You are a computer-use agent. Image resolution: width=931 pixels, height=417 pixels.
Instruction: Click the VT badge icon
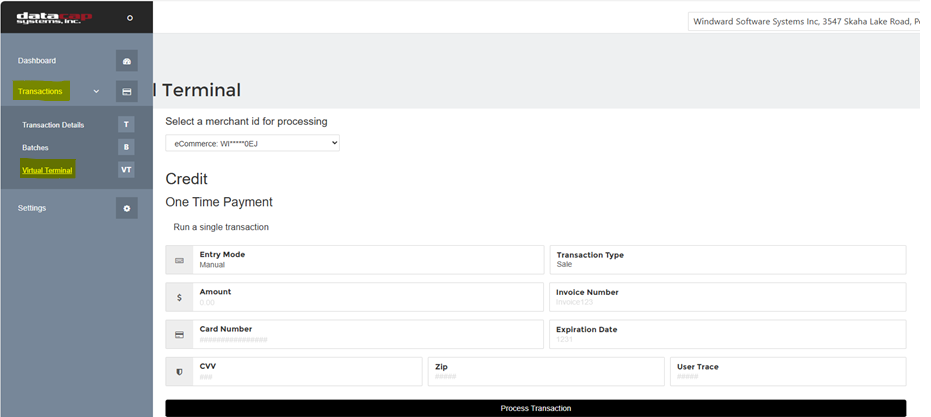pyautogui.click(x=126, y=170)
